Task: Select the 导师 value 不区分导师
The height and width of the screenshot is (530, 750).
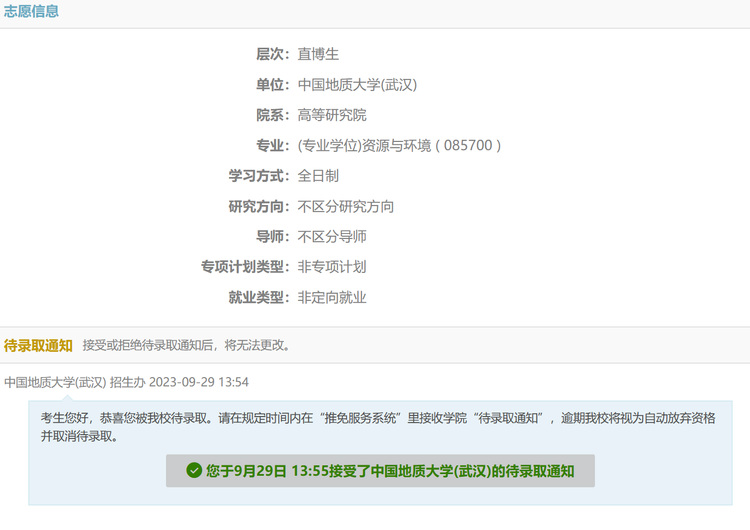Action: [332, 236]
